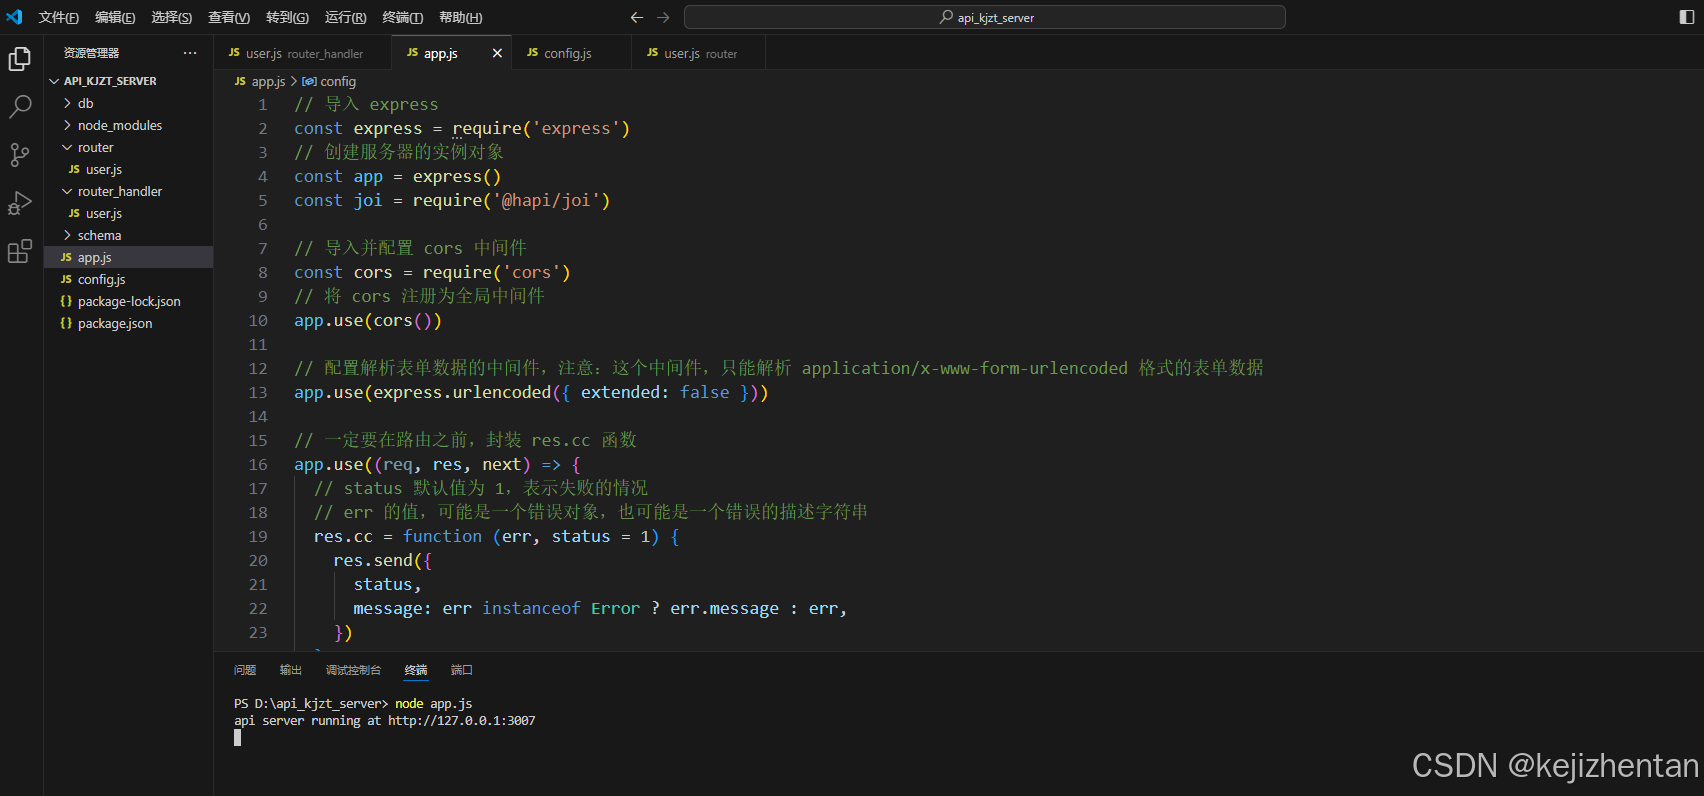This screenshot has width=1704, height=796.
Task: Expand the schema folder
Action: pyautogui.click(x=67, y=235)
